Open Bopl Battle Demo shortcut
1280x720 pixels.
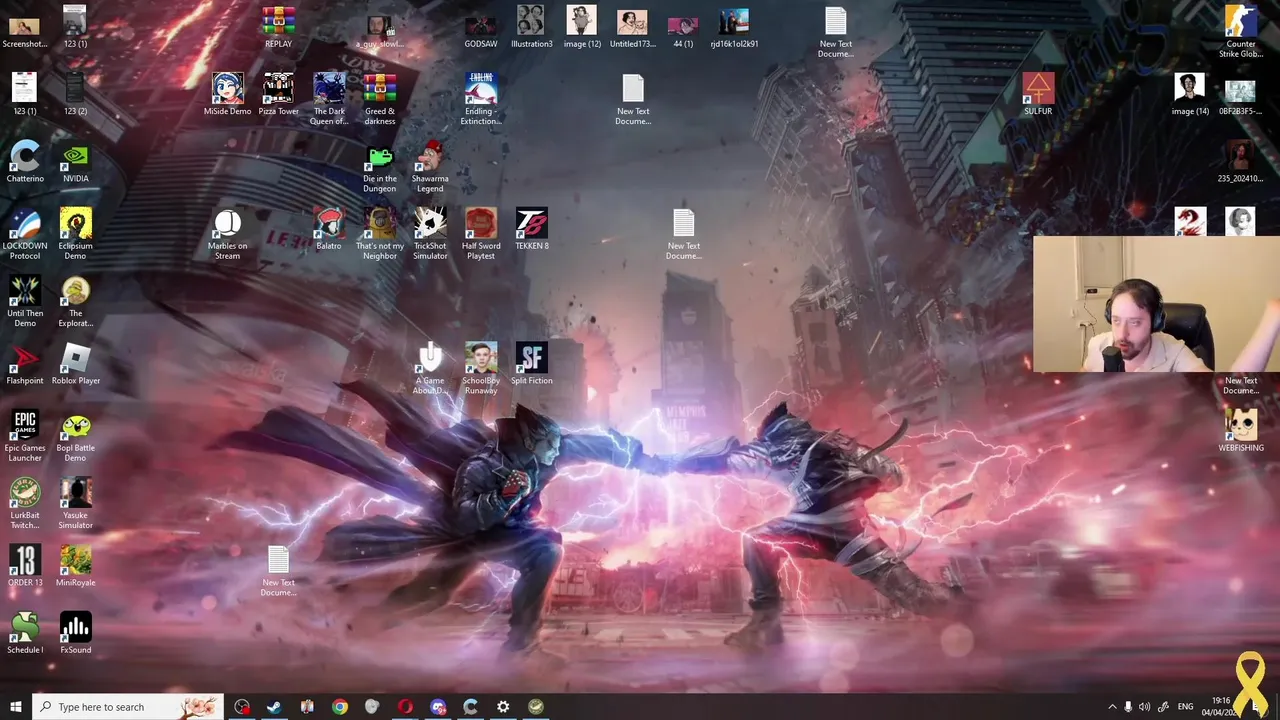(x=76, y=436)
